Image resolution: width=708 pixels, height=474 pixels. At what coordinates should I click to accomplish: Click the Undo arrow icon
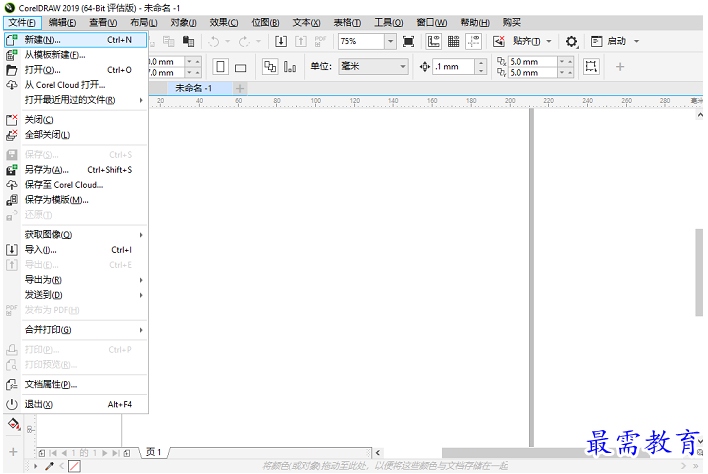coord(214,42)
